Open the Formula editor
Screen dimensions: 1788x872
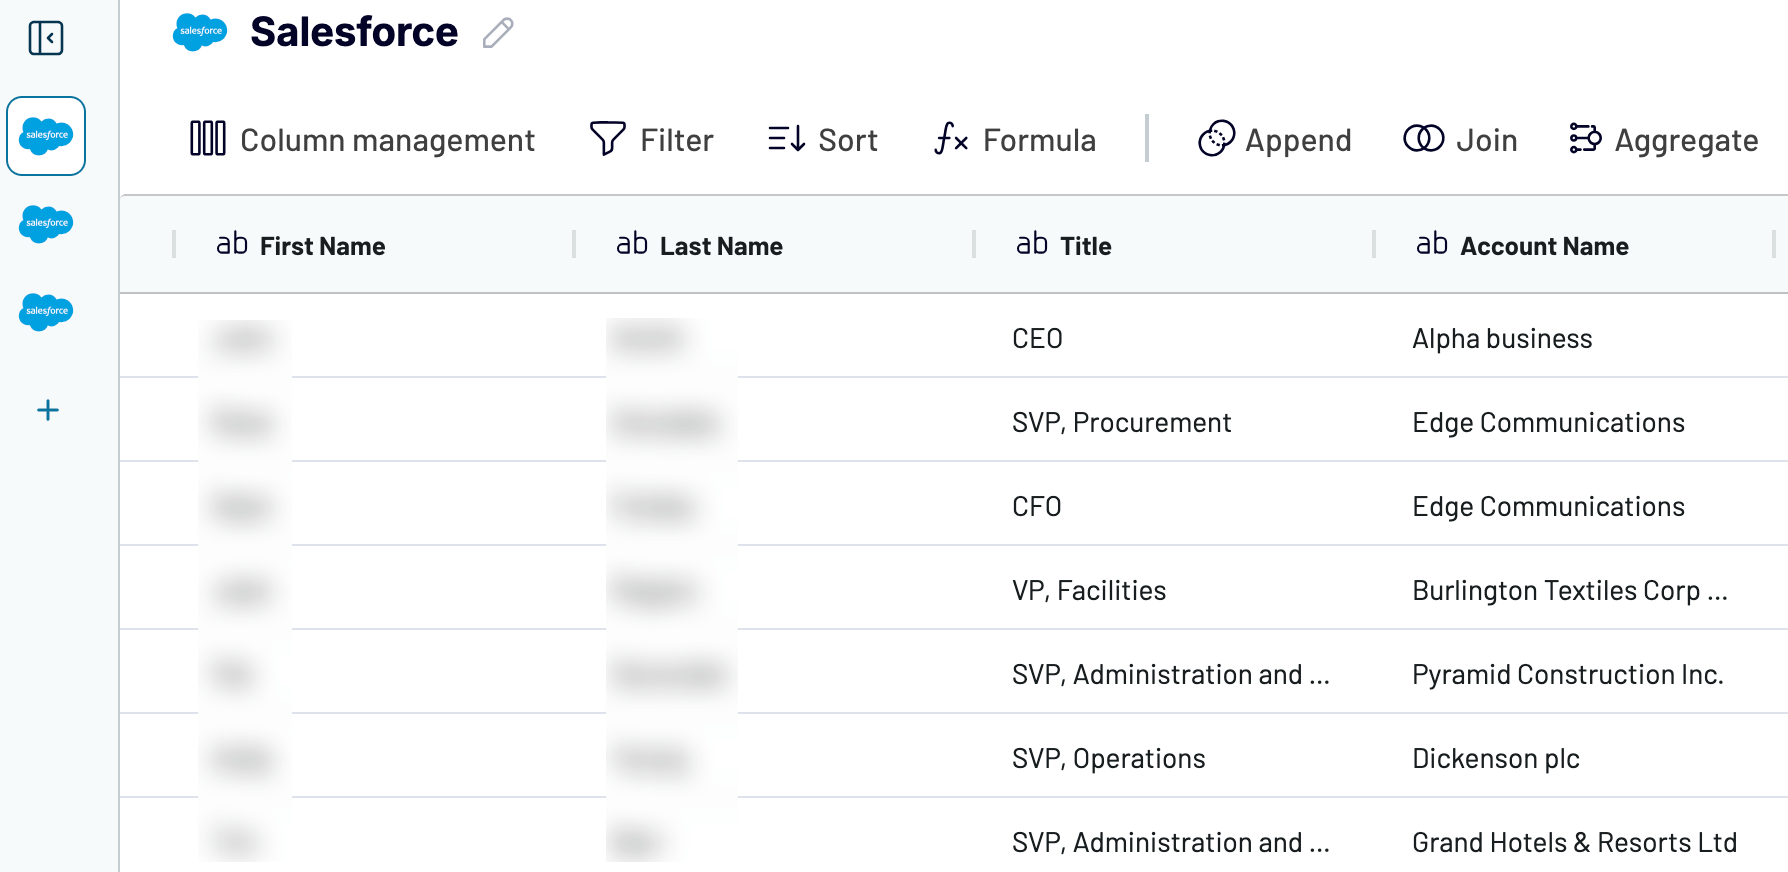pos(1013,140)
